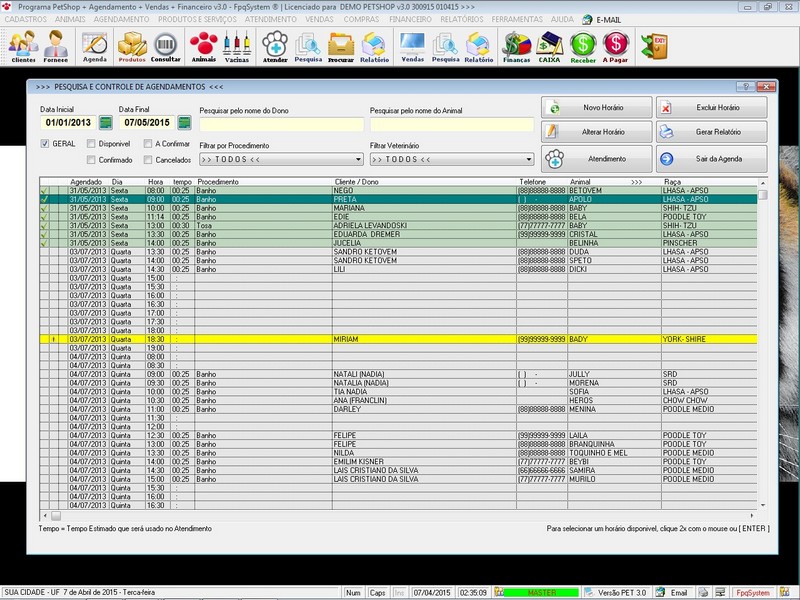Enable the Disponível checkbox
This screenshot has width=800, height=600.
coord(92,144)
